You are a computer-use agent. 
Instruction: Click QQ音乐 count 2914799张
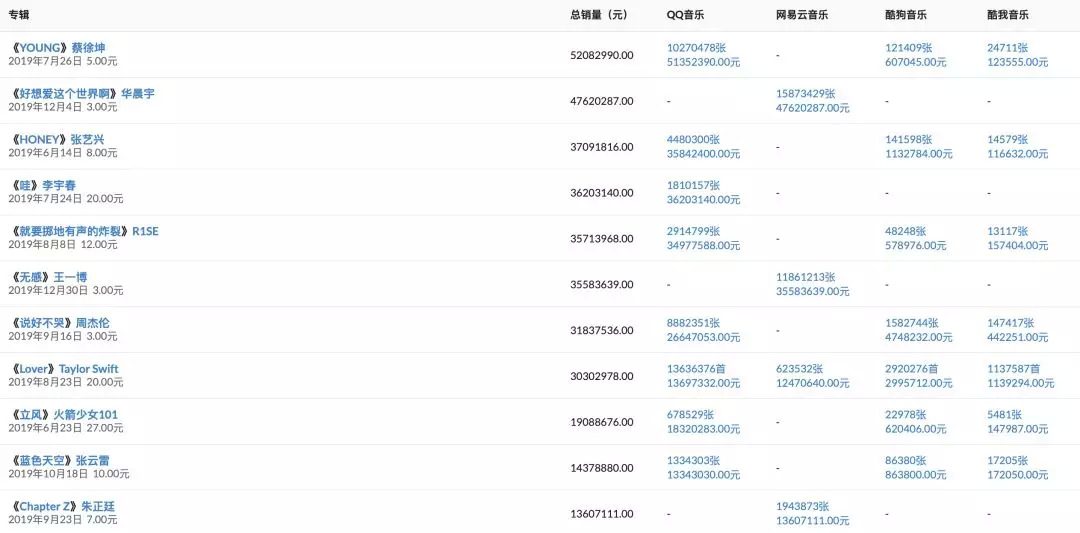(693, 231)
